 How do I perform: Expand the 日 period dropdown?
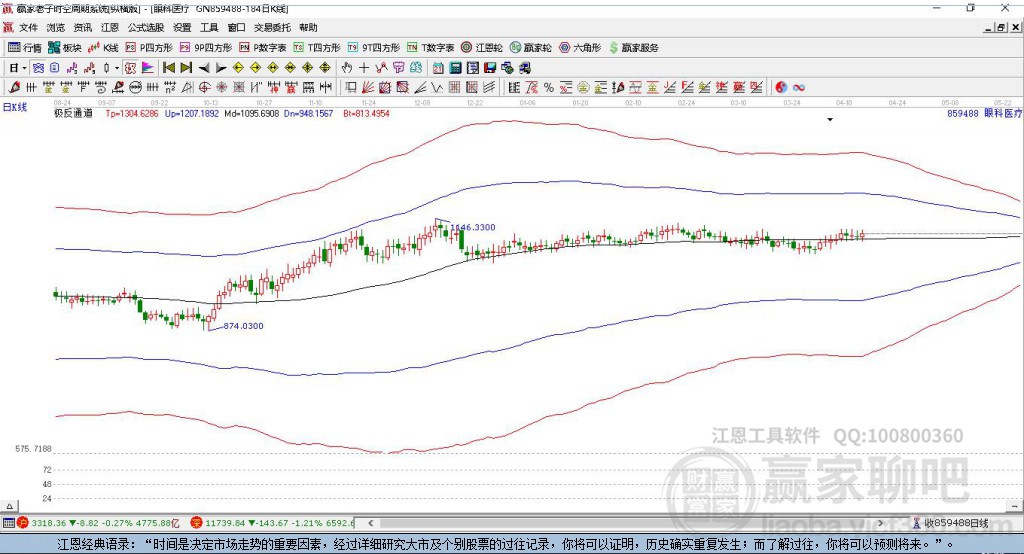click(x=24, y=68)
